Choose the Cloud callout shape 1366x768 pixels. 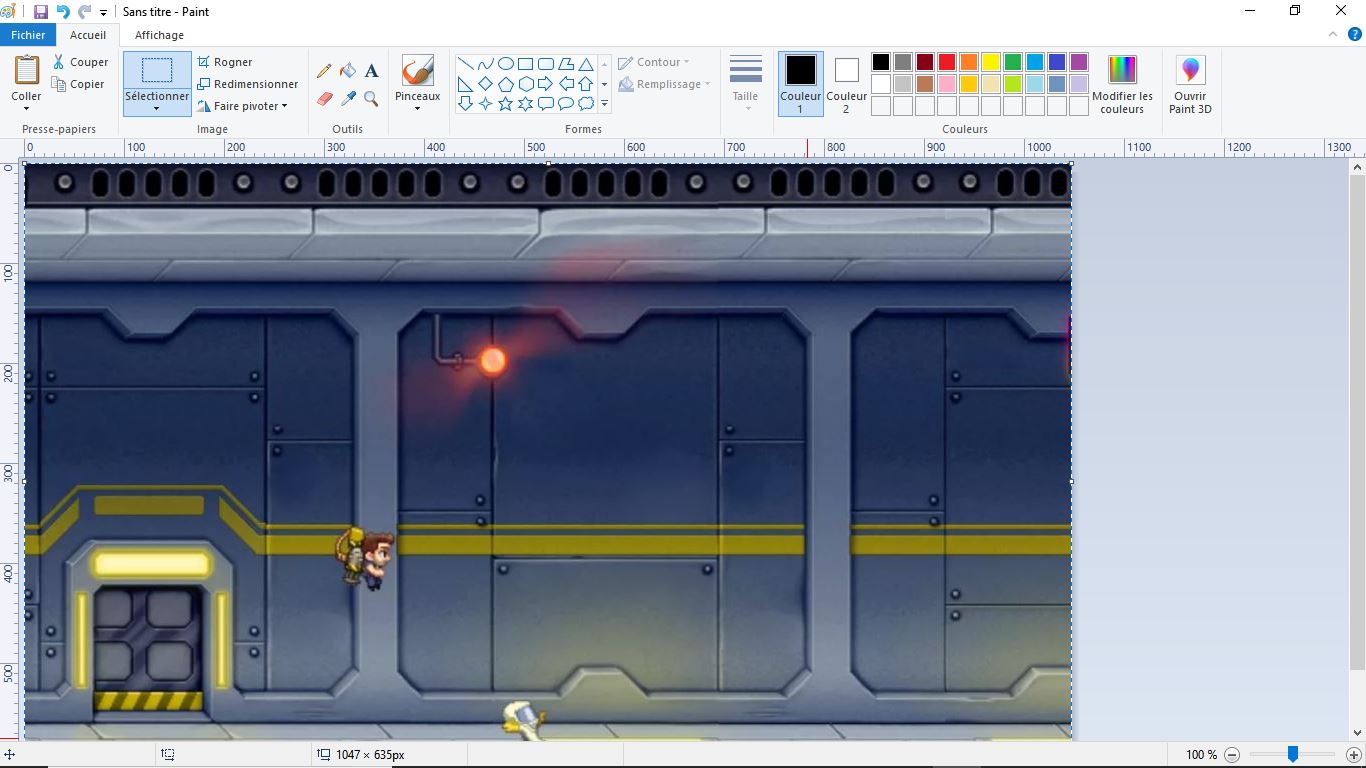[586, 103]
